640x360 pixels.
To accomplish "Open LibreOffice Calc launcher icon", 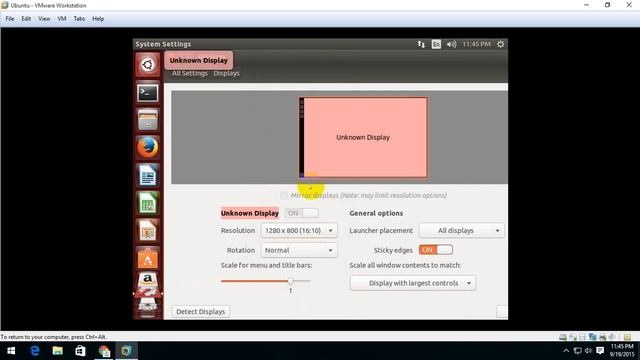I will pos(148,203).
